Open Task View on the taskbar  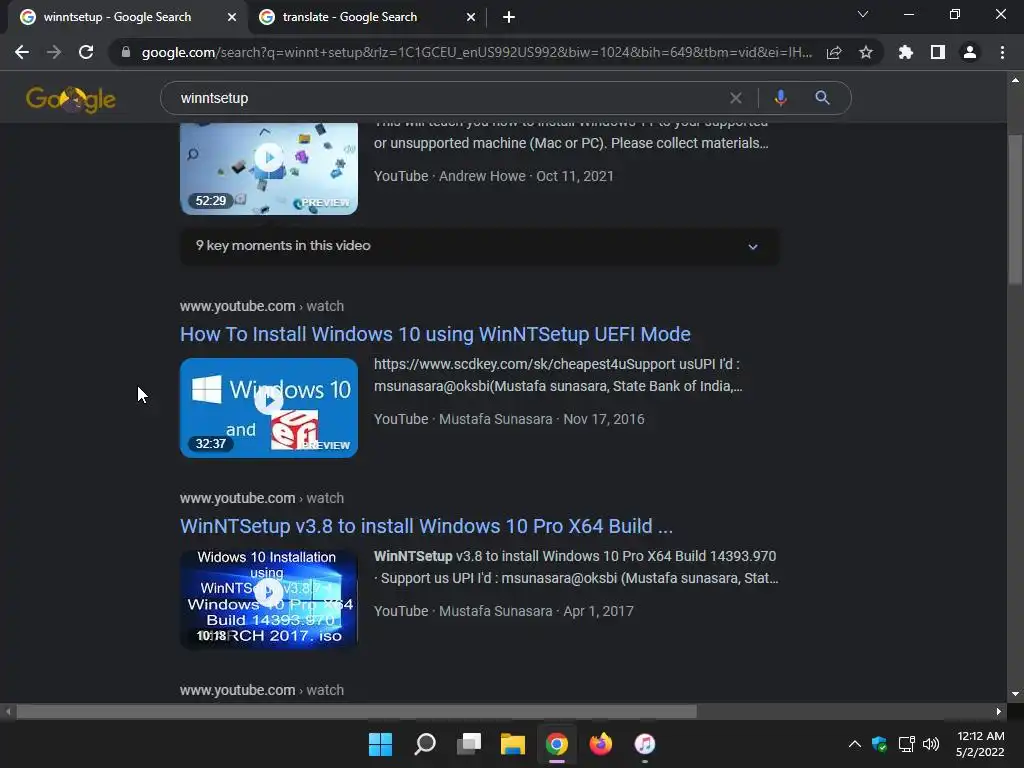point(469,744)
